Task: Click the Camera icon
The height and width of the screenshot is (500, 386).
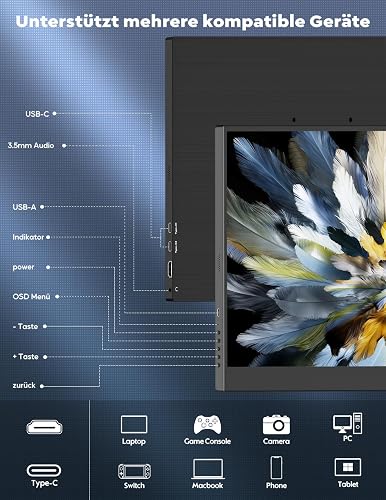Action: [276, 424]
